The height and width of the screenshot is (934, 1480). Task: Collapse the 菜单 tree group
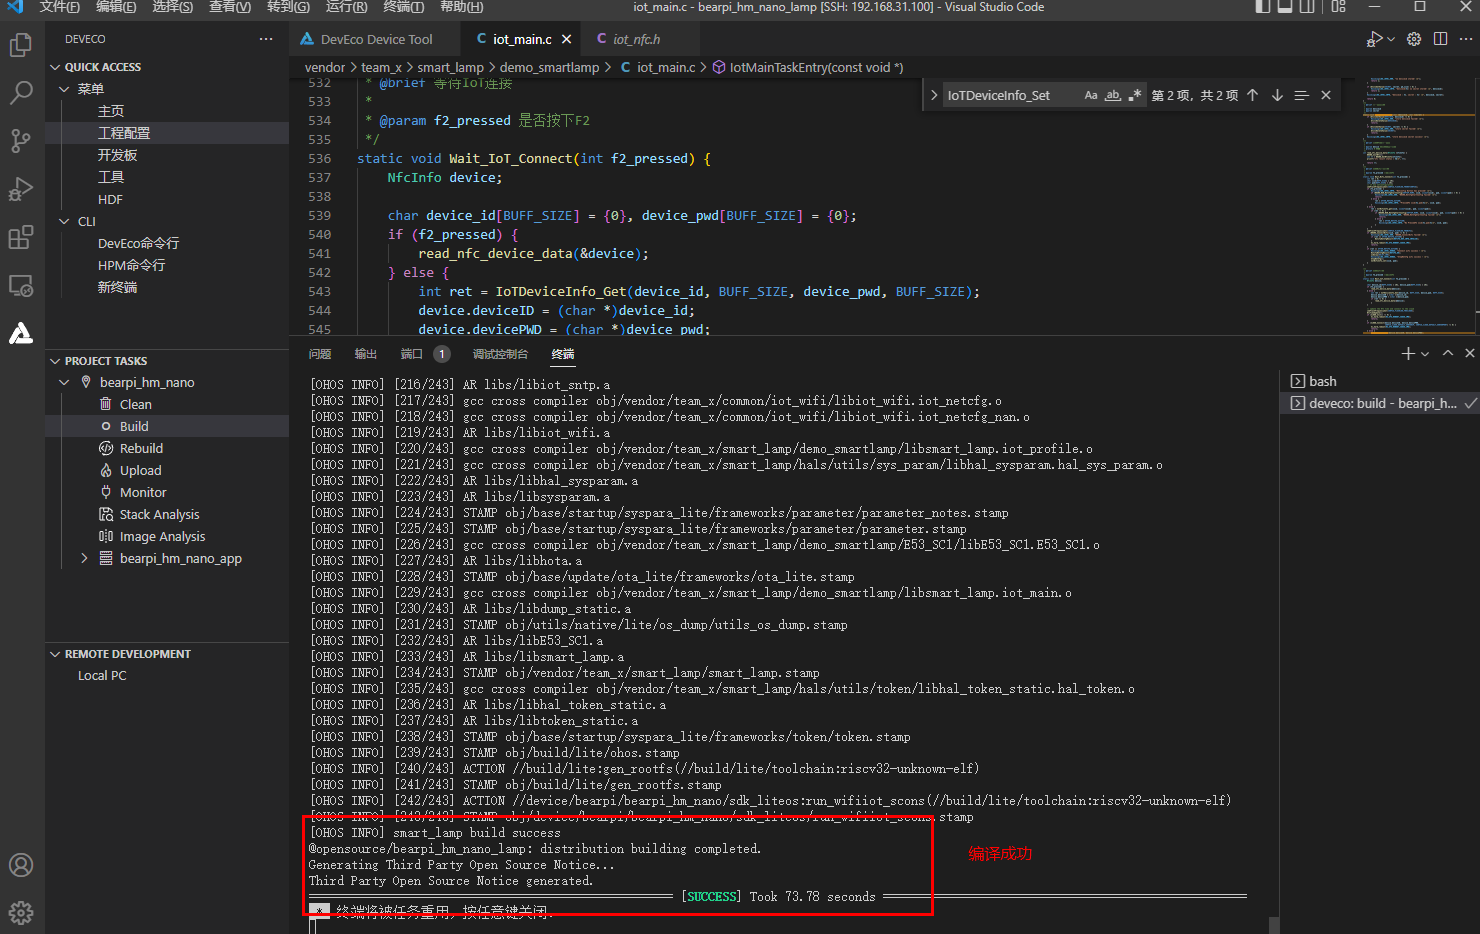tap(64, 89)
